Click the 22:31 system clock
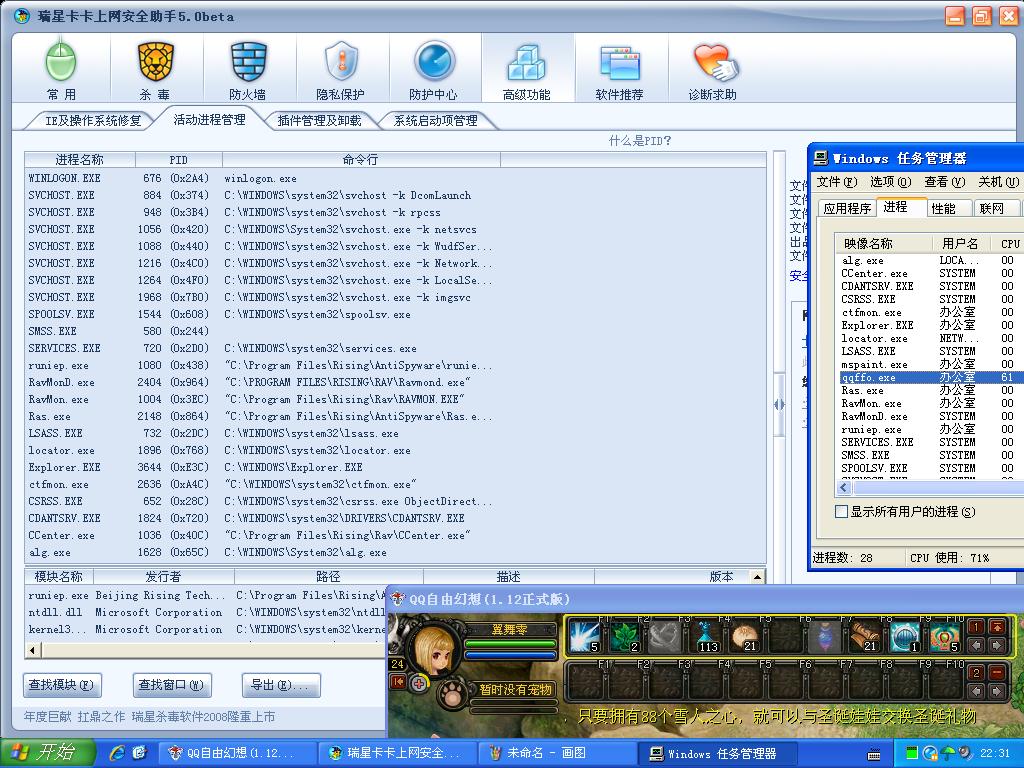The image size is (1024, 768). pos(995,753)
